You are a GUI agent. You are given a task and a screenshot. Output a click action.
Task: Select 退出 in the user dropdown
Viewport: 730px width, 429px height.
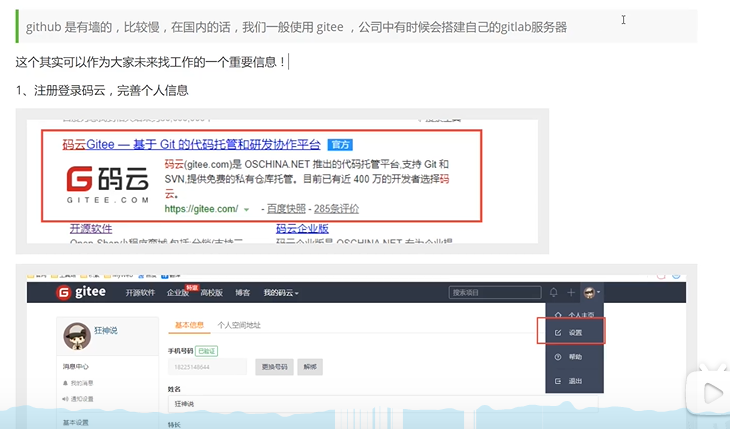pyautogui.click(x=575, y=381)
